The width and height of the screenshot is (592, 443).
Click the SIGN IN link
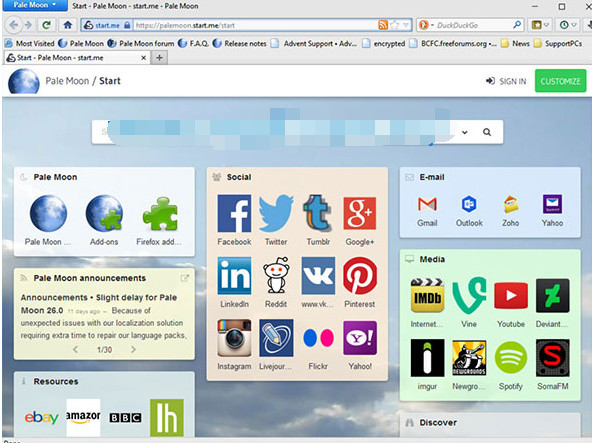[x=506, y=81]
